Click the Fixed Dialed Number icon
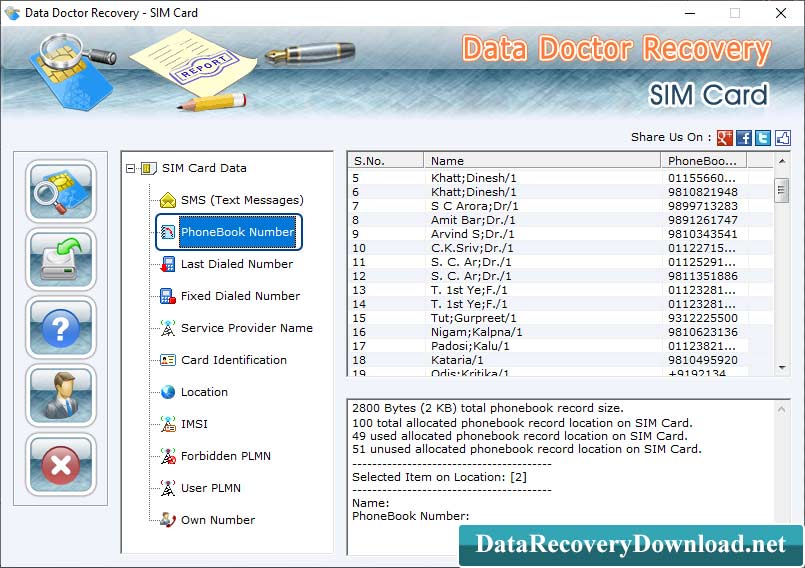 point(168,296)
